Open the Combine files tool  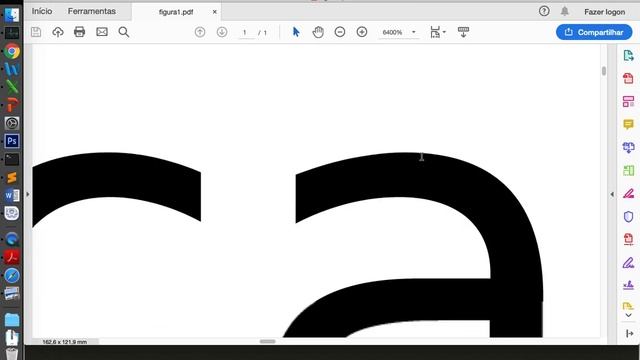(629, 147)
